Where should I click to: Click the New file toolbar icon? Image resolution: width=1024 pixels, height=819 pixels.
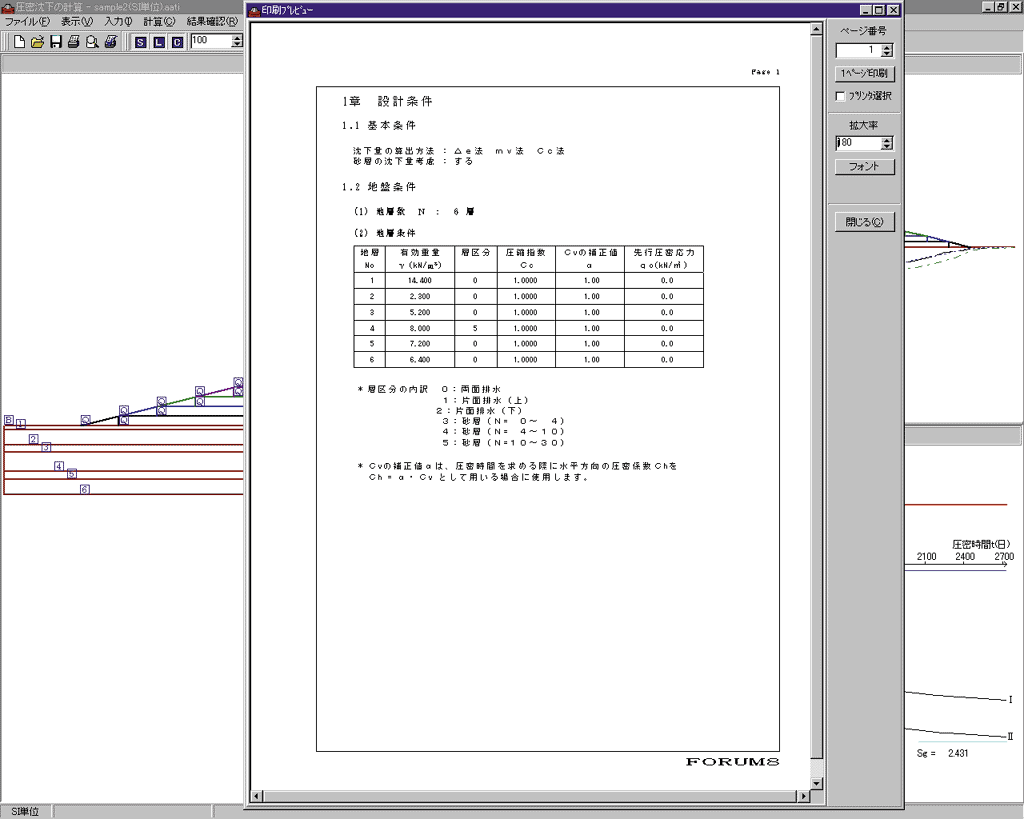click(20, 41)
